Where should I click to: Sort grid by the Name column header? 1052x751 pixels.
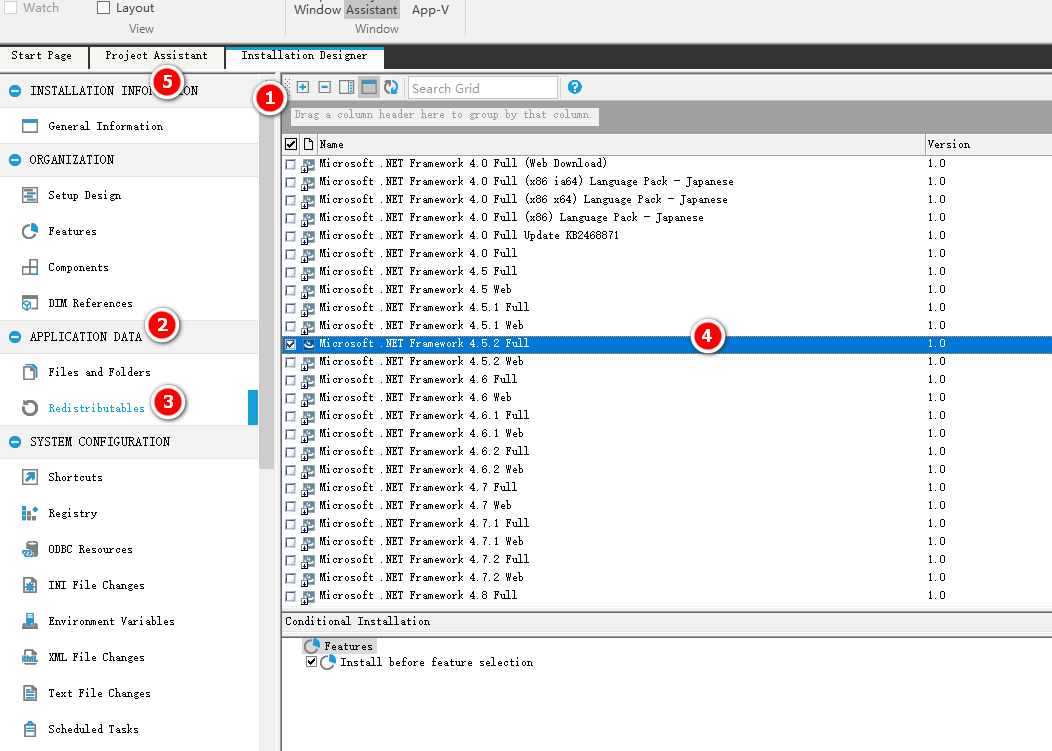click(x=620, y=144)
